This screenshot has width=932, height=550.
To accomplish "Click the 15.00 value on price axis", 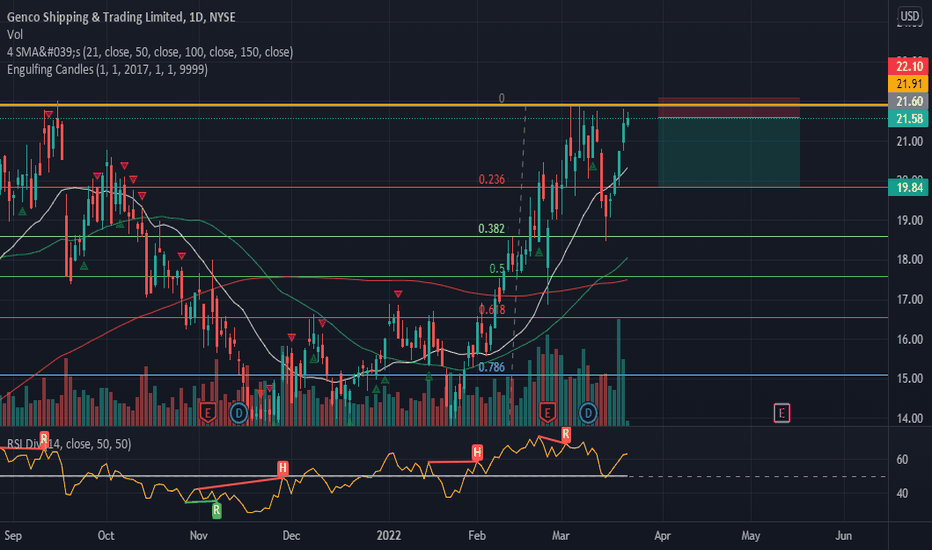I will [909, 379].
